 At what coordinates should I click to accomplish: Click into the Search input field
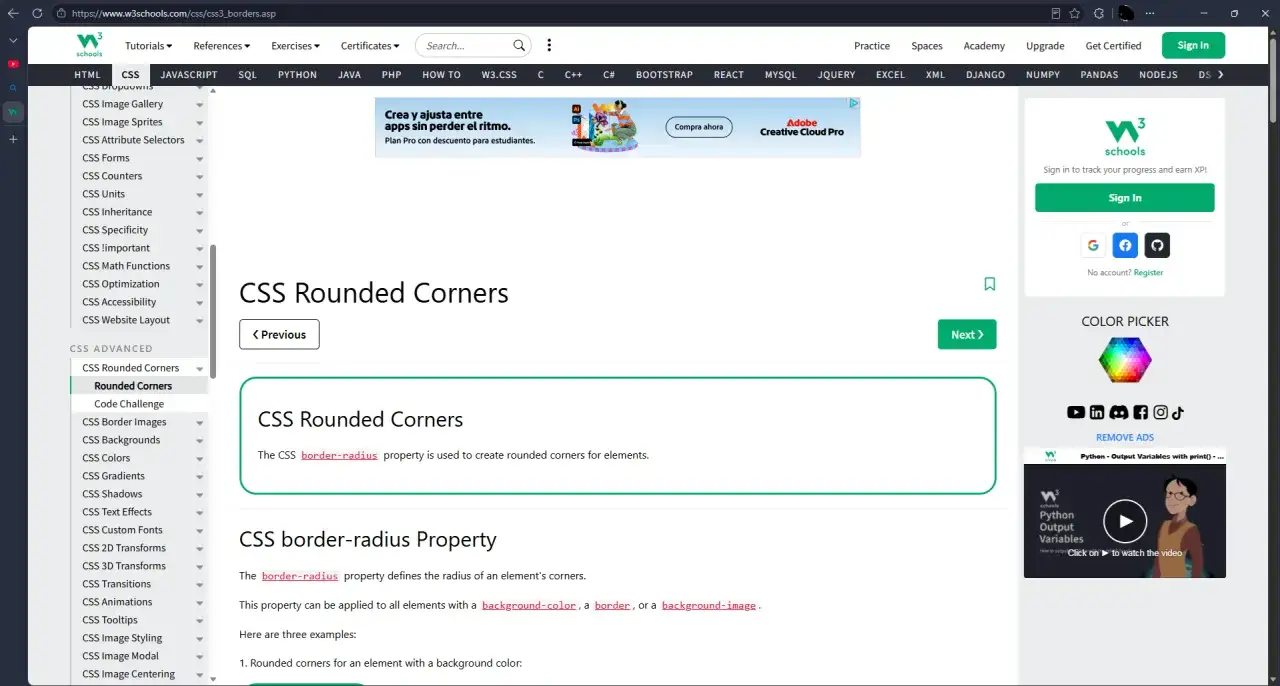tap(466, 45)
